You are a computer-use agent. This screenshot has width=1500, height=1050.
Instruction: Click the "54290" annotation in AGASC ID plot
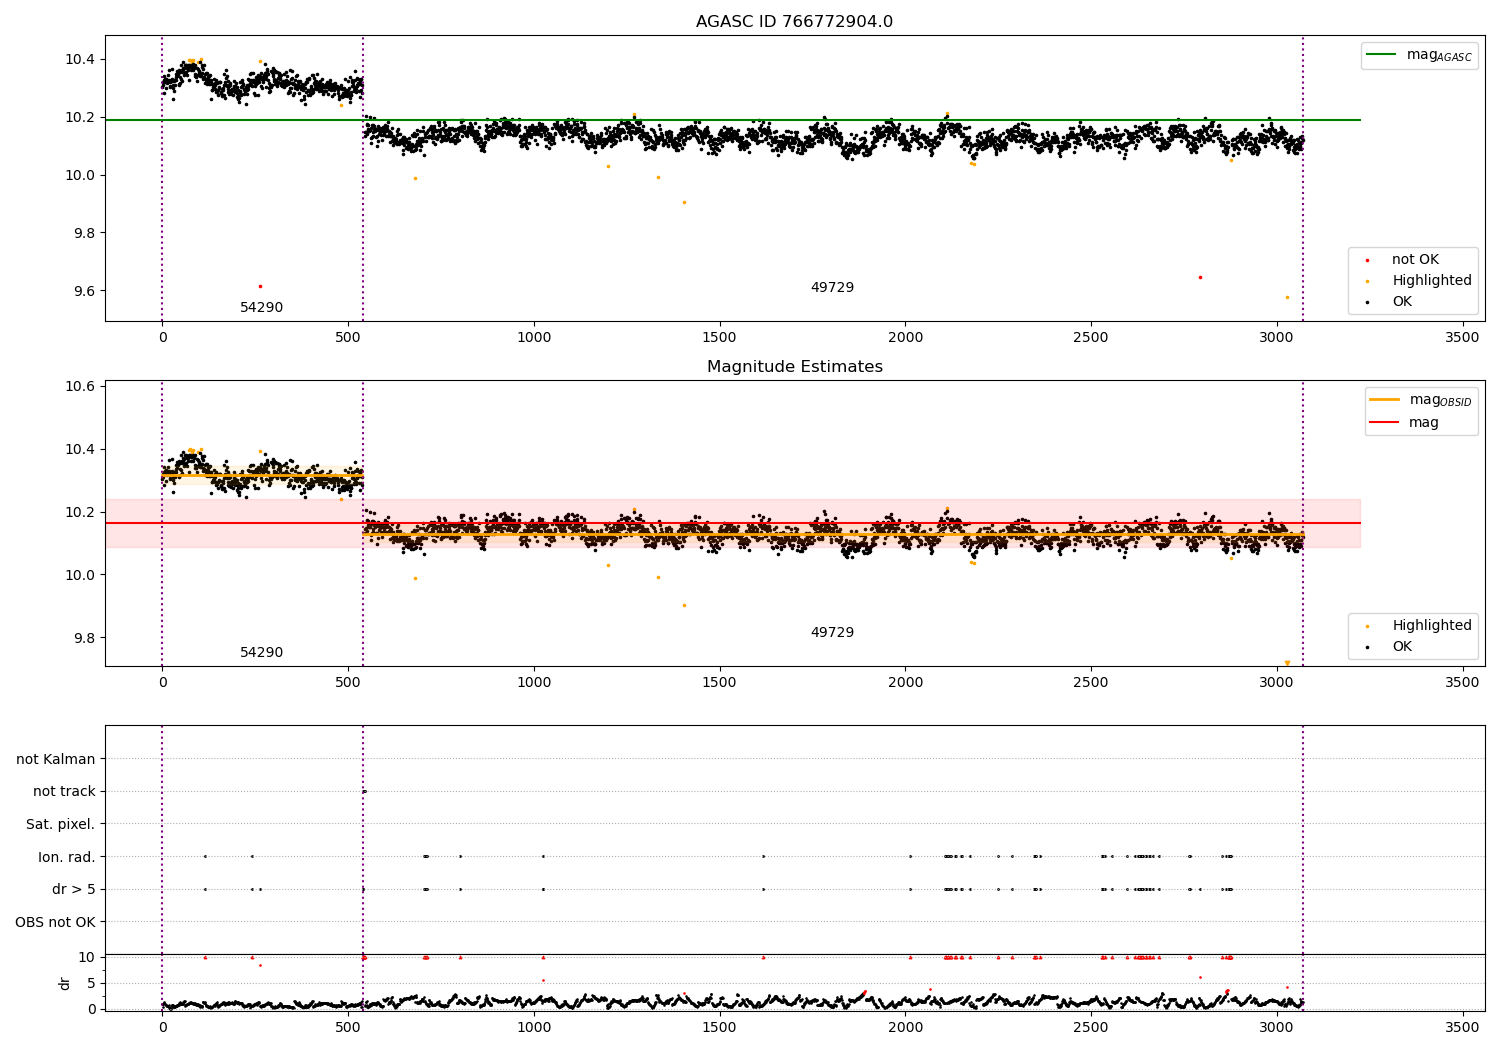pos(261,308)
